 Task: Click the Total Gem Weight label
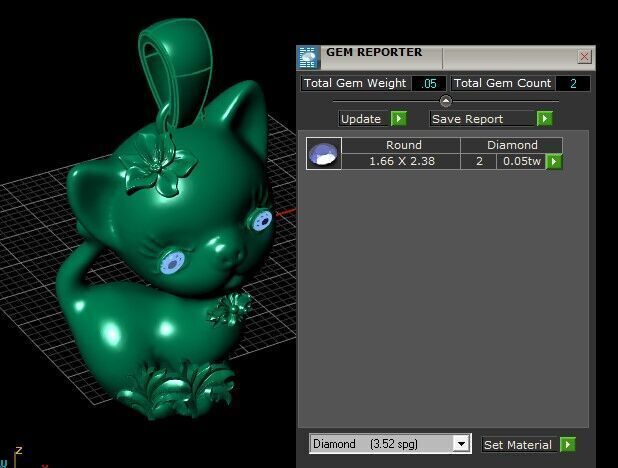click(x=355, y=83)
